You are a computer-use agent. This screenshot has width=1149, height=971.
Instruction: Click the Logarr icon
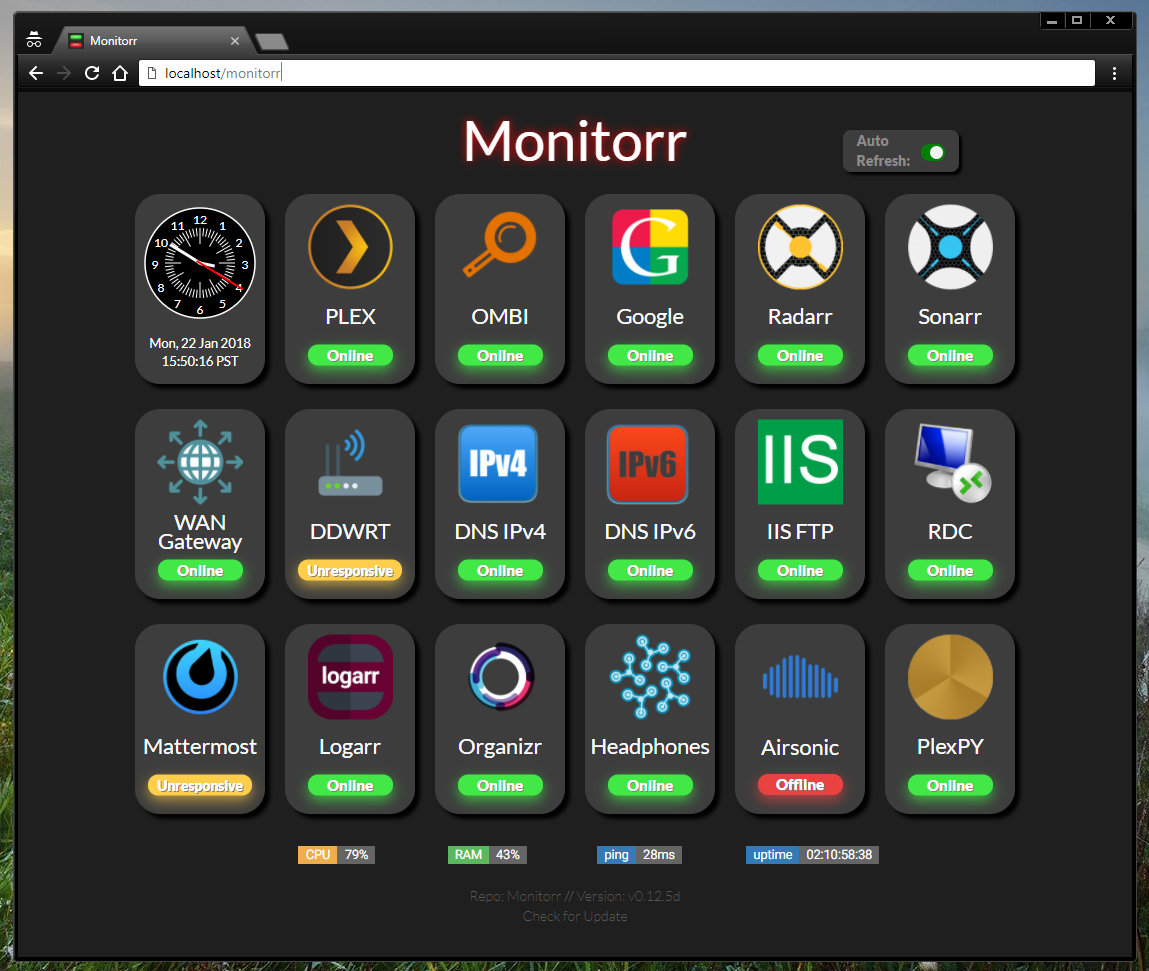pyautogui.click(x=350, y=676)
